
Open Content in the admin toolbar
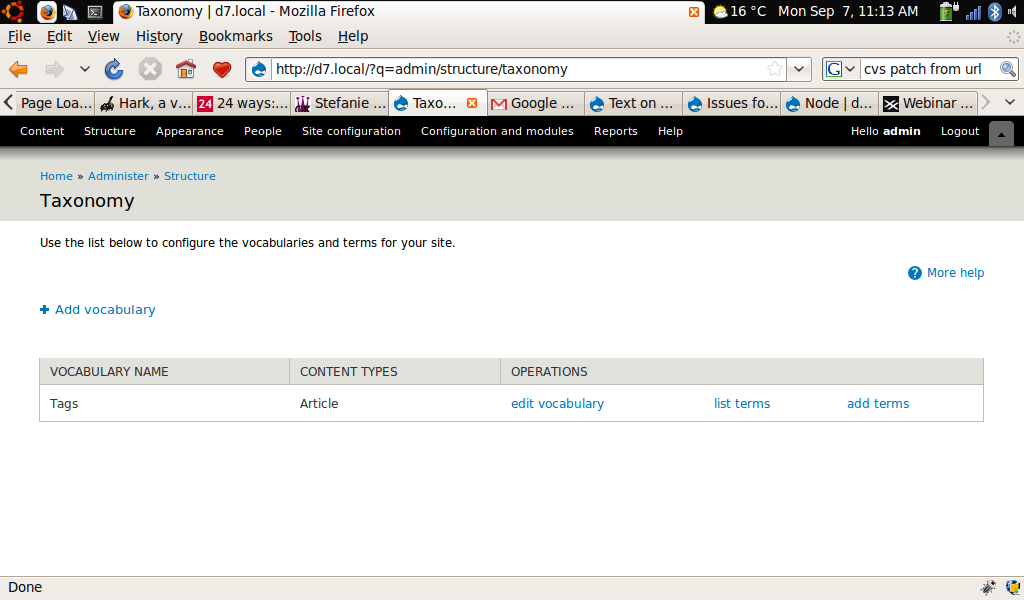[x=42, y=131]
